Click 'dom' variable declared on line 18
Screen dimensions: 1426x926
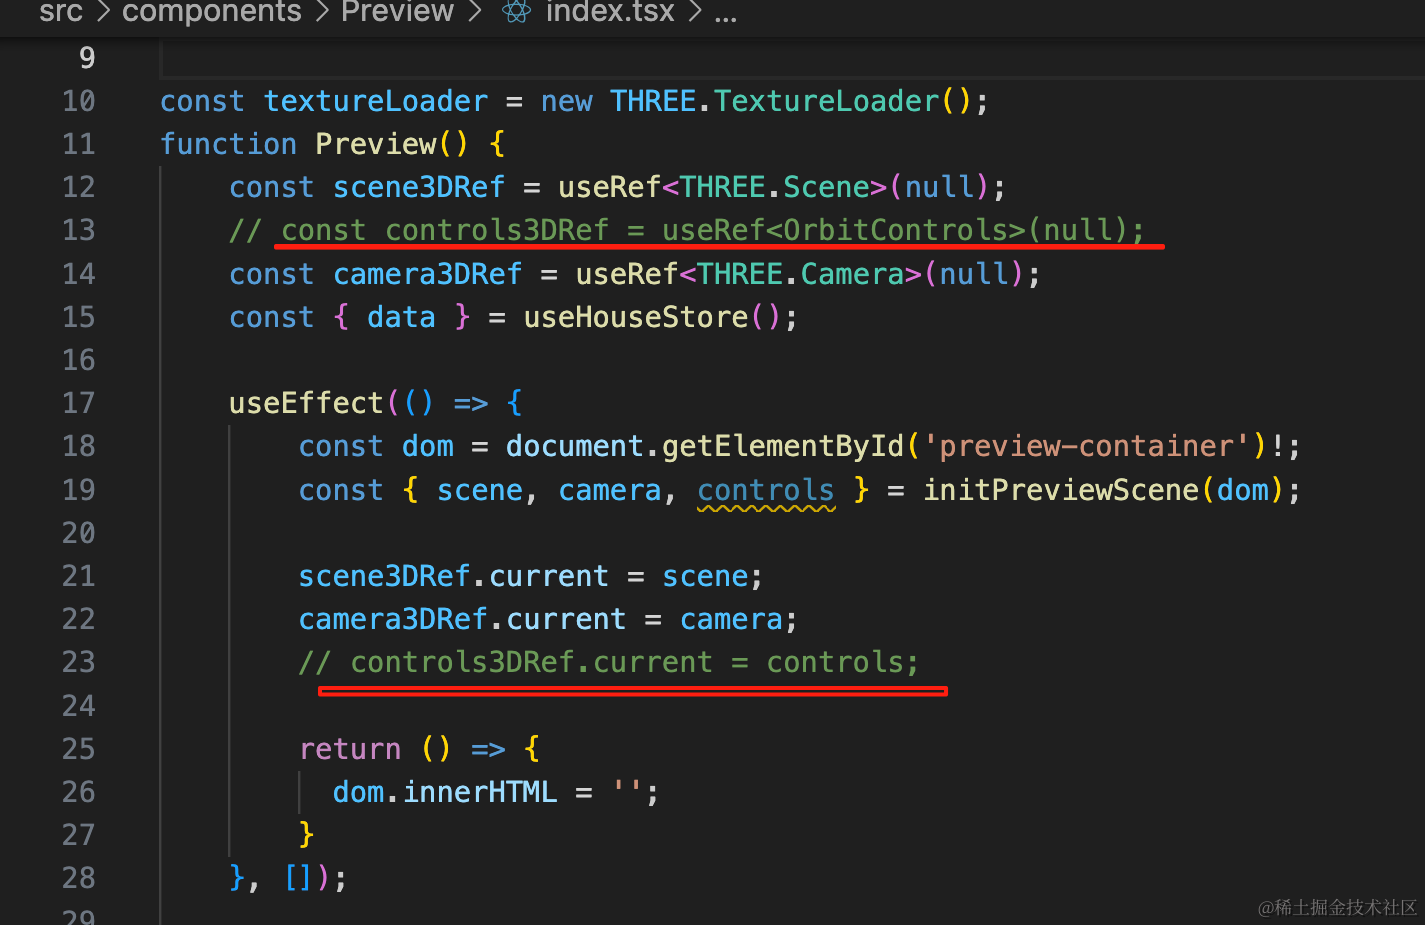click(428, 446)
